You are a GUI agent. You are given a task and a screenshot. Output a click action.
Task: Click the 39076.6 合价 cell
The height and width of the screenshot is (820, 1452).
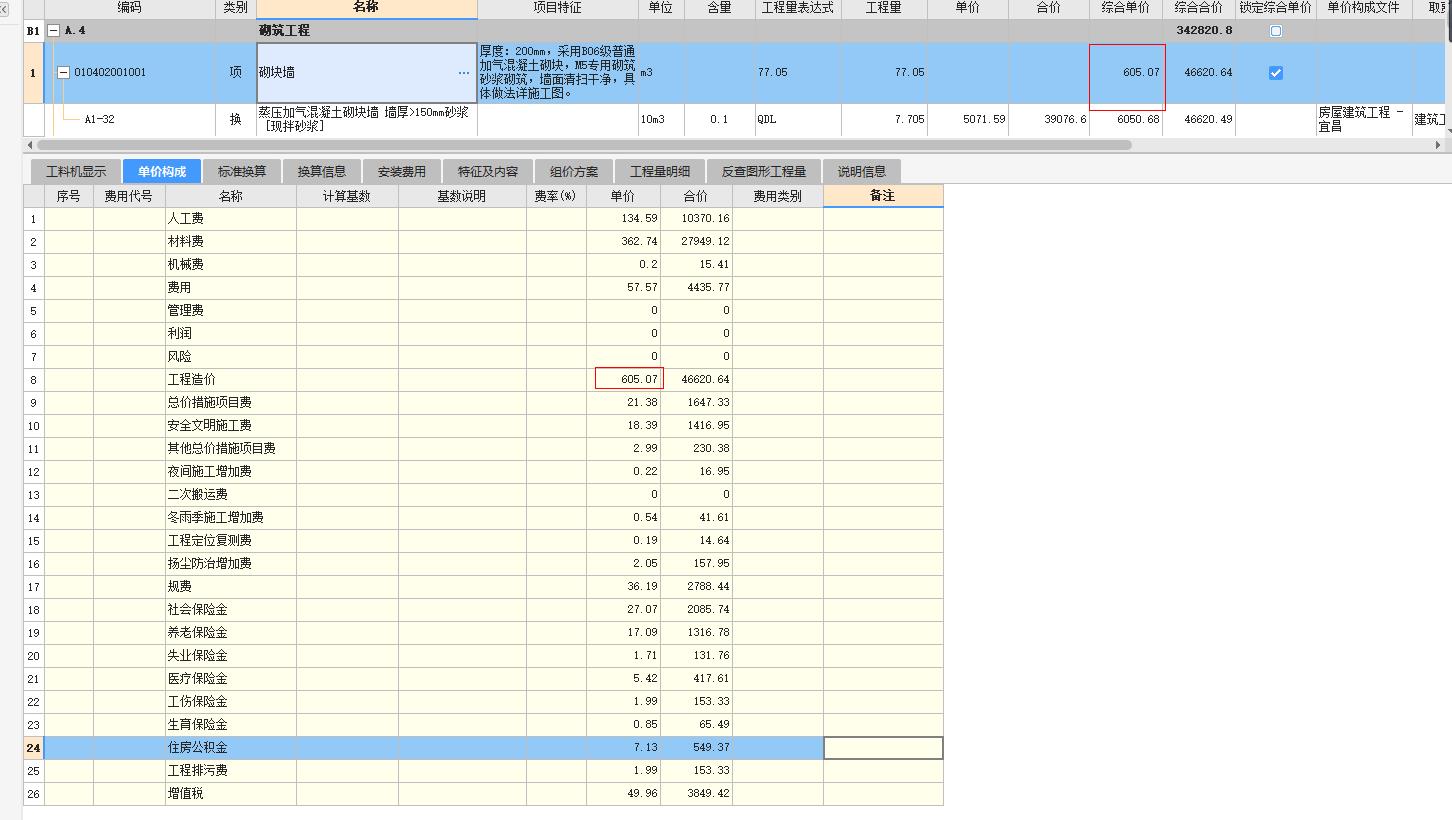coord(1049,119)
